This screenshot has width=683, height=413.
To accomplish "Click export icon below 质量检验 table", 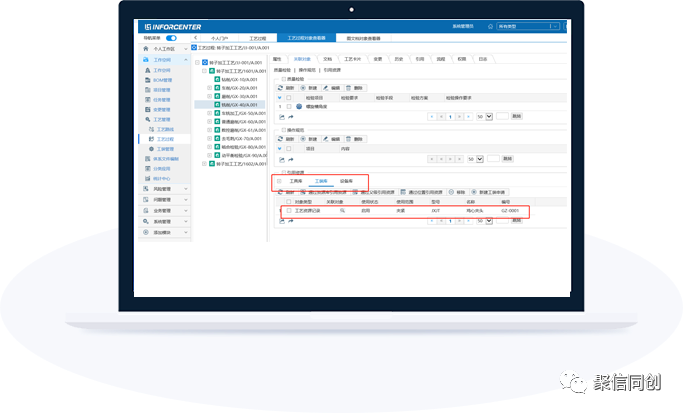I will [282, 117].
